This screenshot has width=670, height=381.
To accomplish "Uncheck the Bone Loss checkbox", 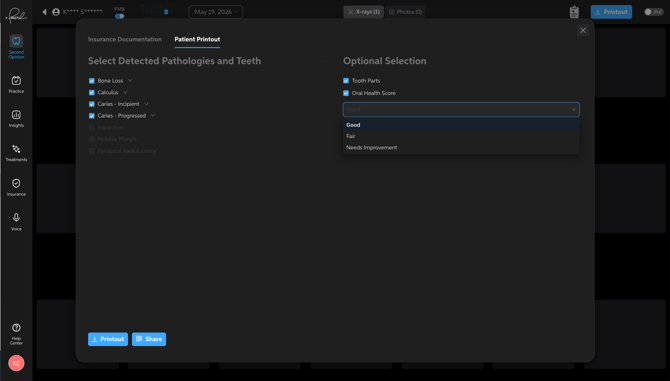I will tap(91, 81).
